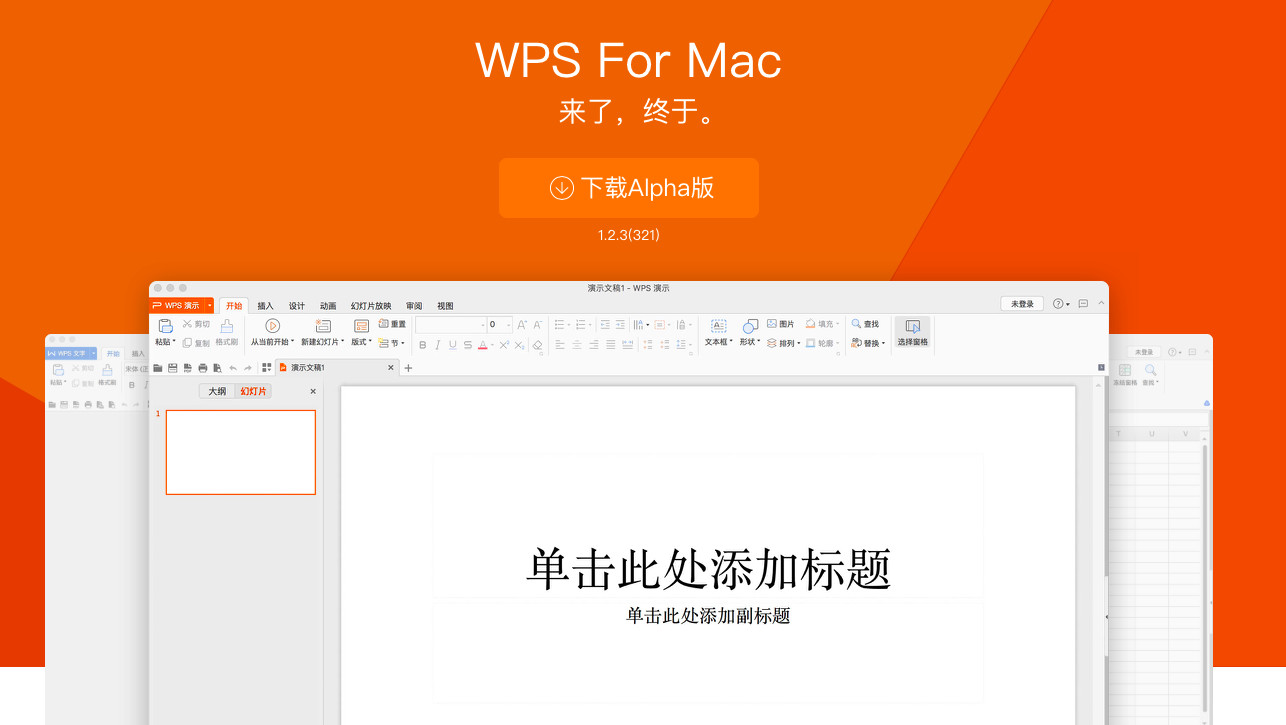
Task: Increase font size with the larger A icon
Action: 522,325
